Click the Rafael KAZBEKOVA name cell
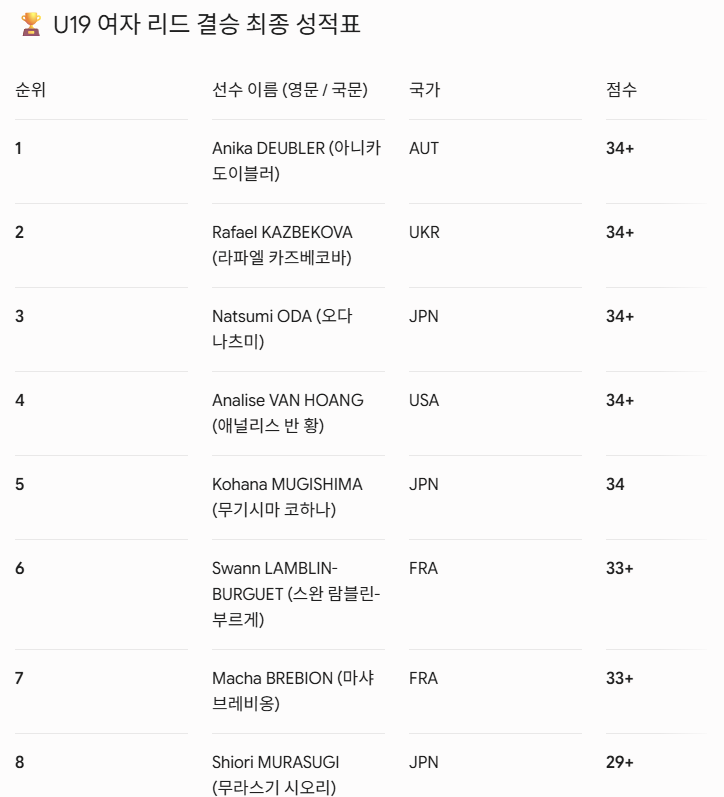724x797 pixels. [x=282, y=244]
